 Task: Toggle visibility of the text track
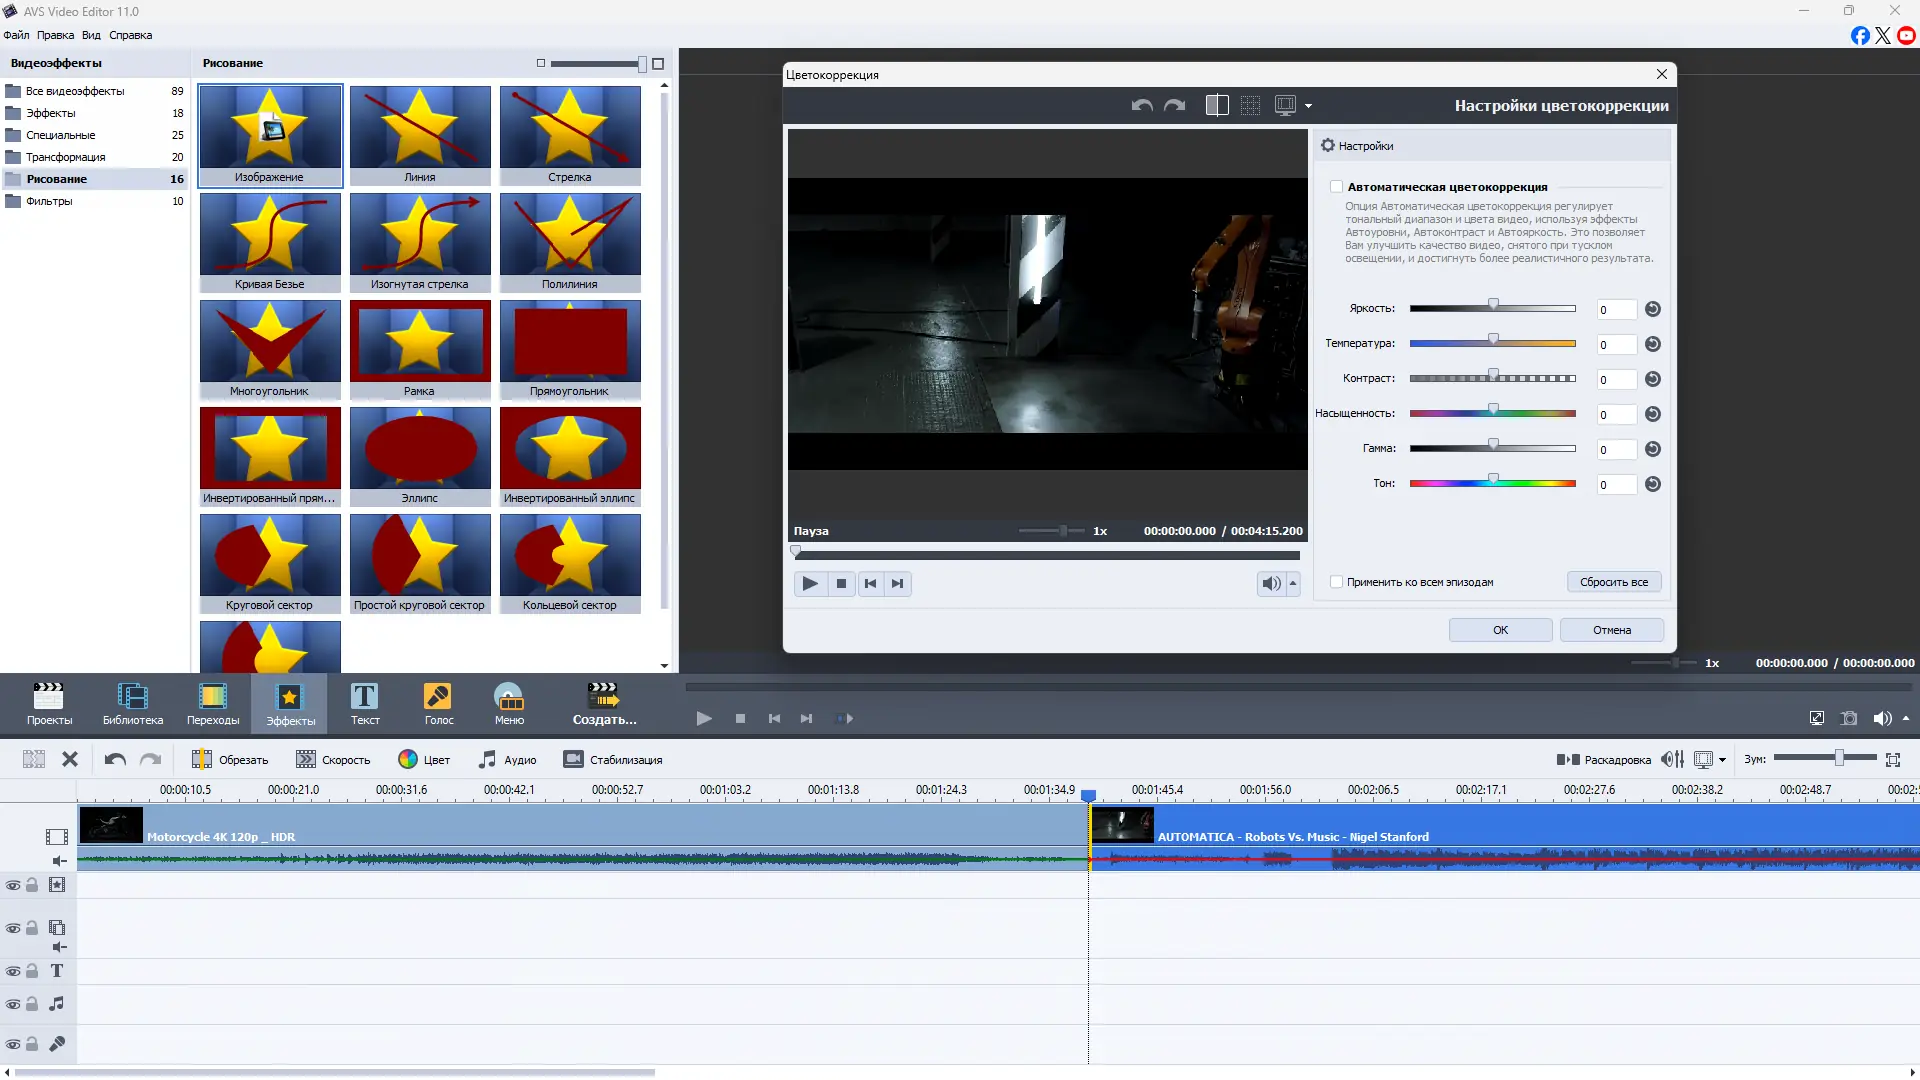pos(13,971)
